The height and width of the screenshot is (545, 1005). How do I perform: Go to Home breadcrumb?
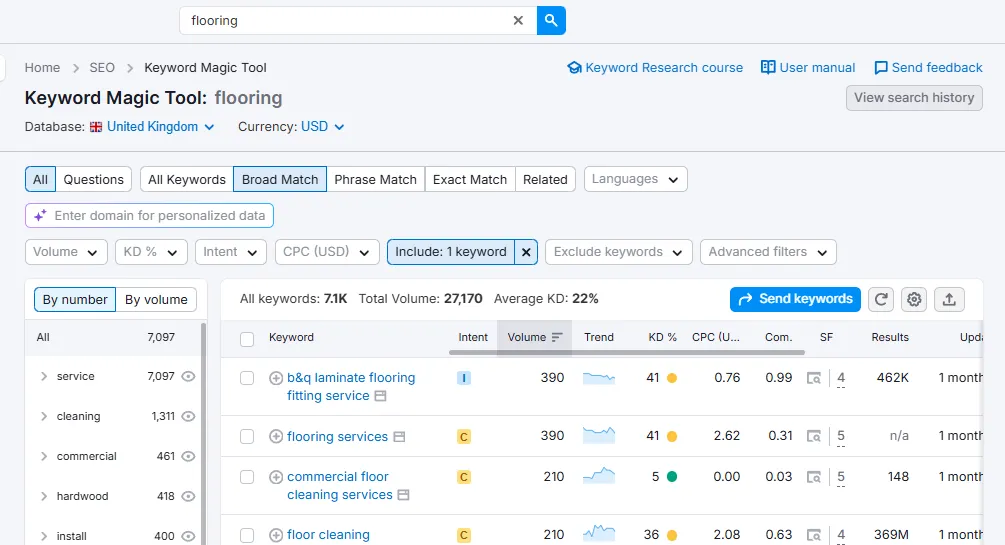[42, 67]
